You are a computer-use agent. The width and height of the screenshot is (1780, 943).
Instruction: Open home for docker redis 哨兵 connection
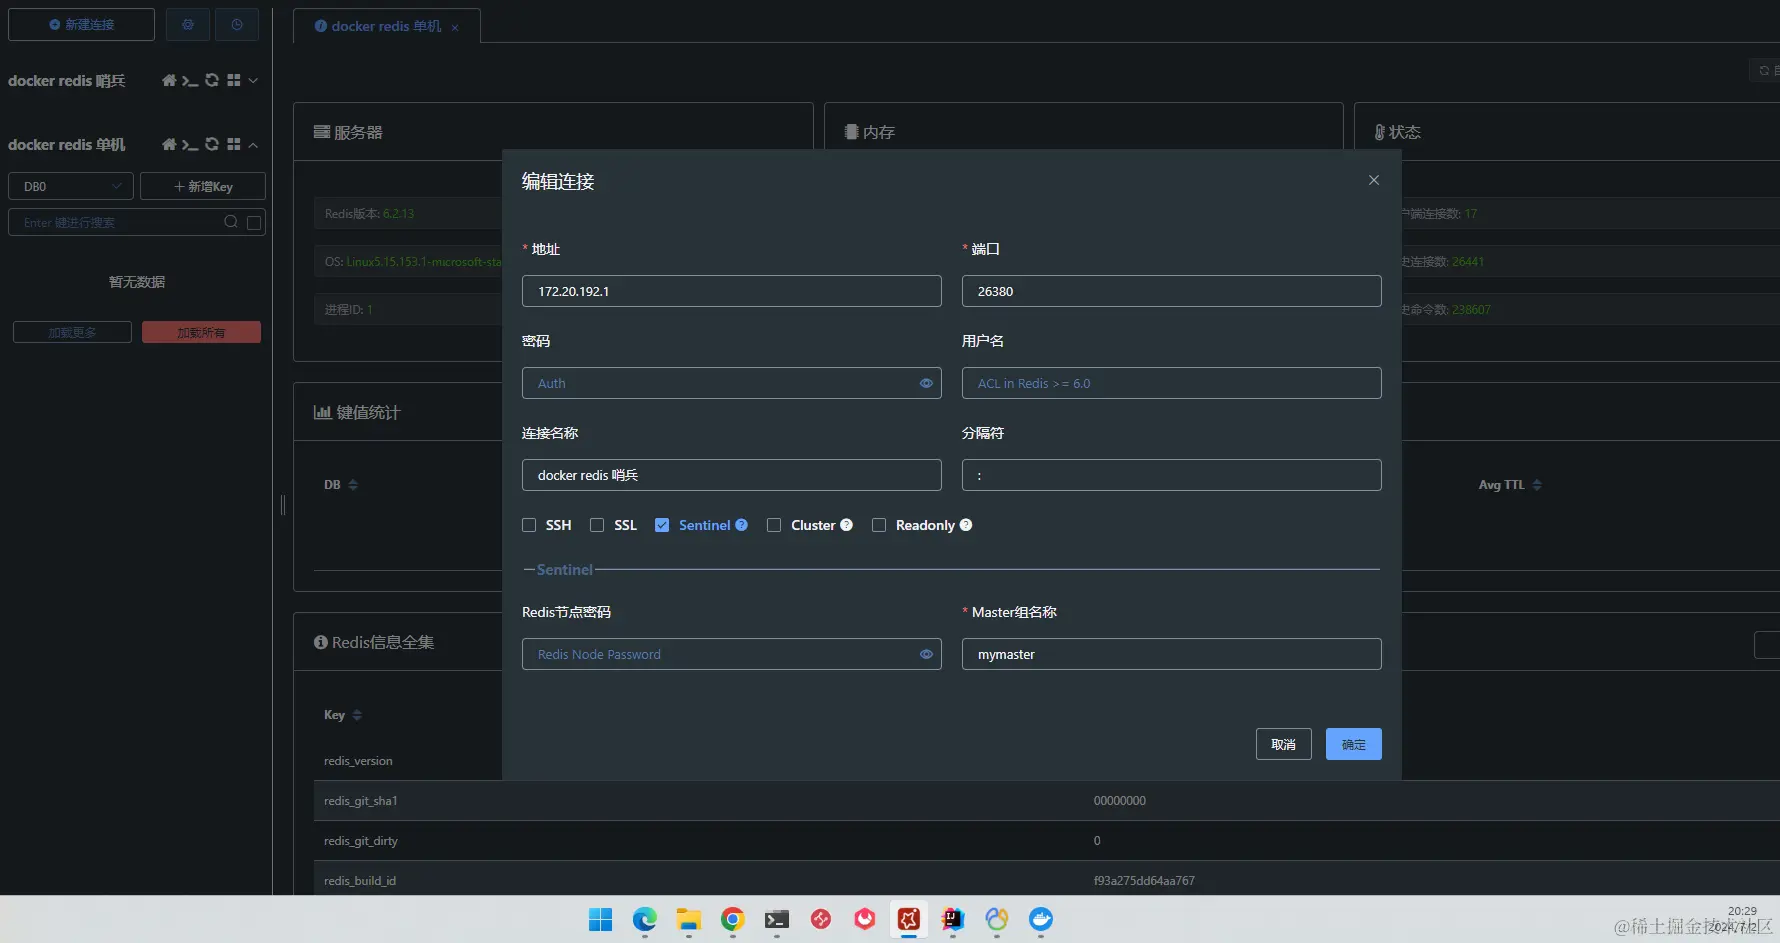[x=169, y=80]
